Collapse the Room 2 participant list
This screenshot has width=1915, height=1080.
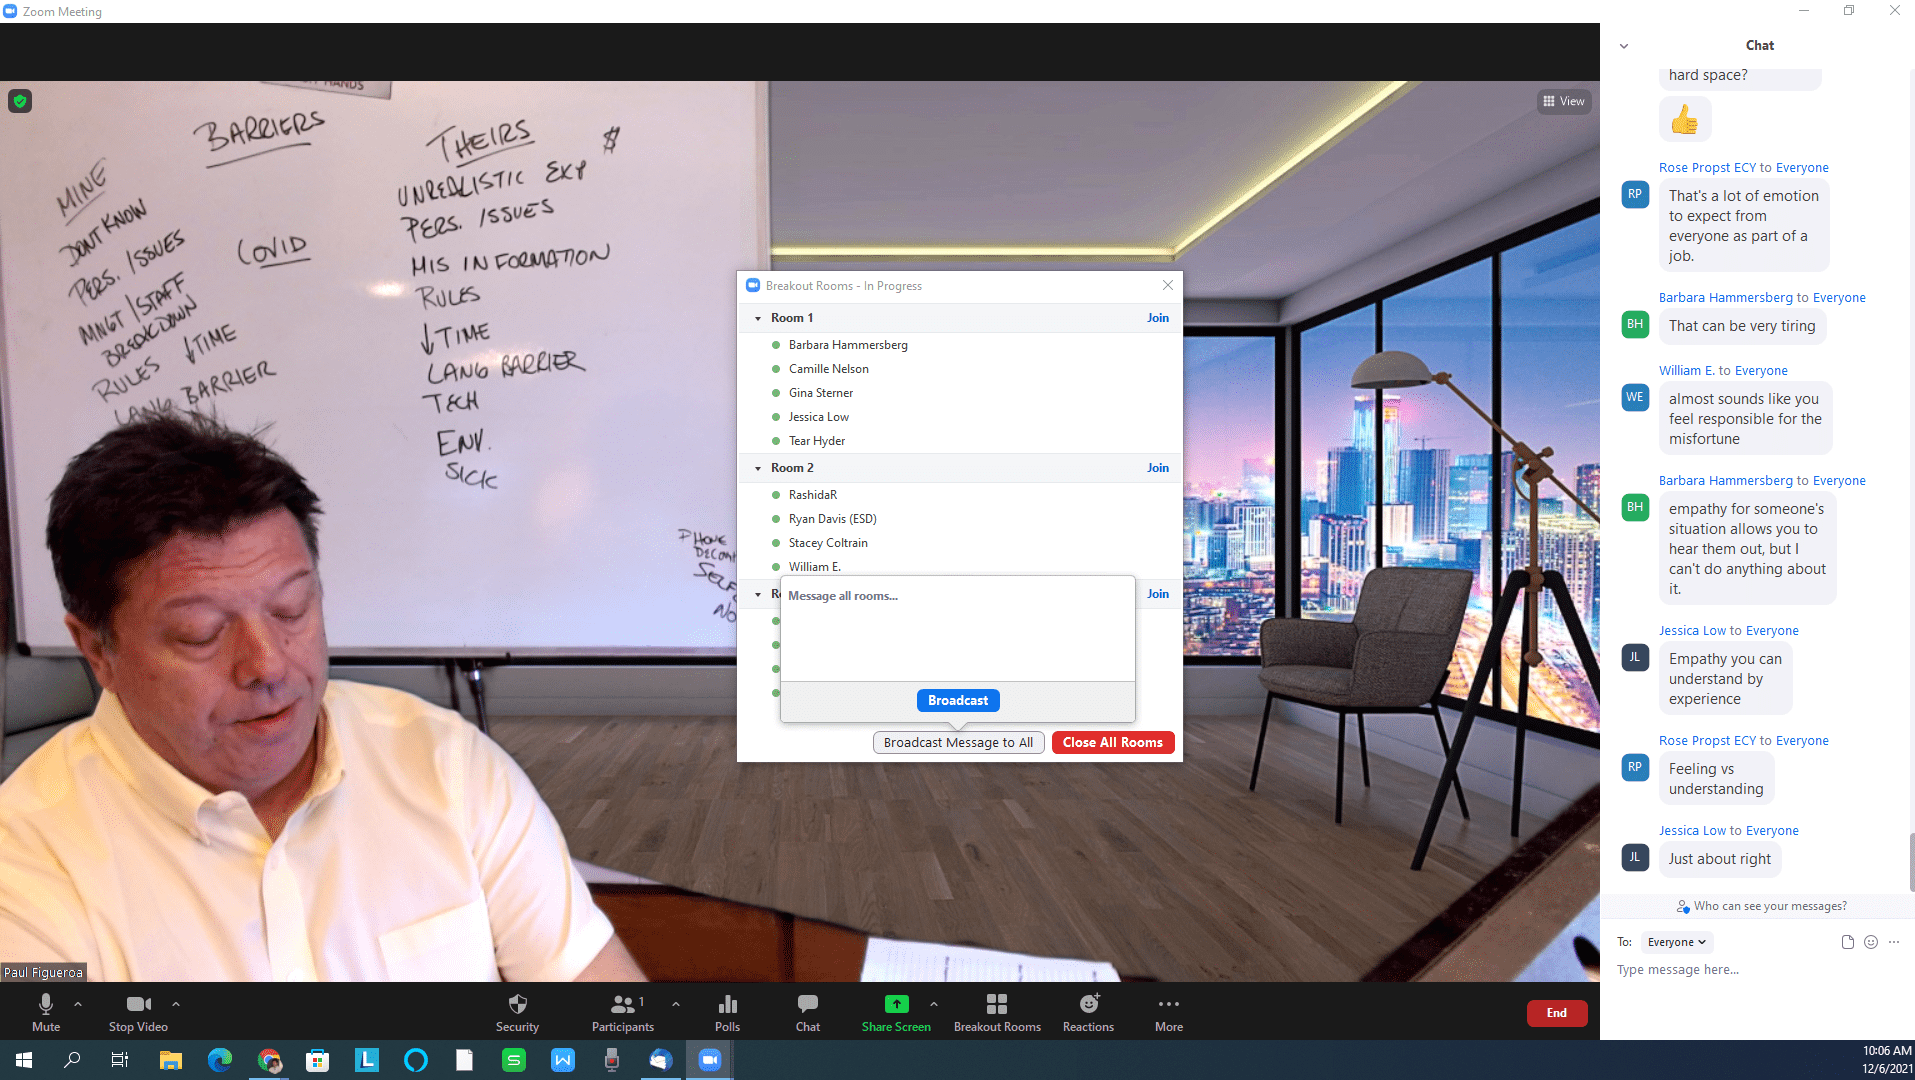(758, 468)
